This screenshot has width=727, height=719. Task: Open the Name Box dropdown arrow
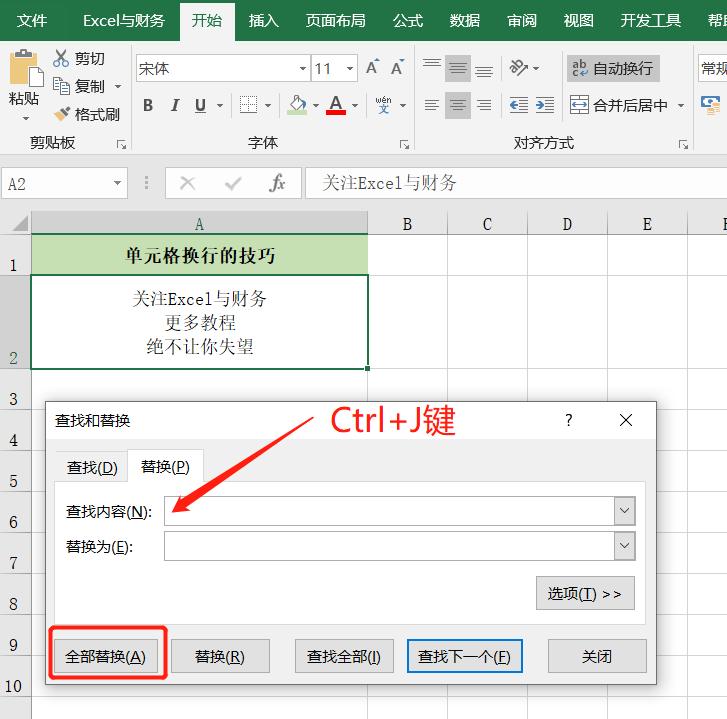point(118,183)
